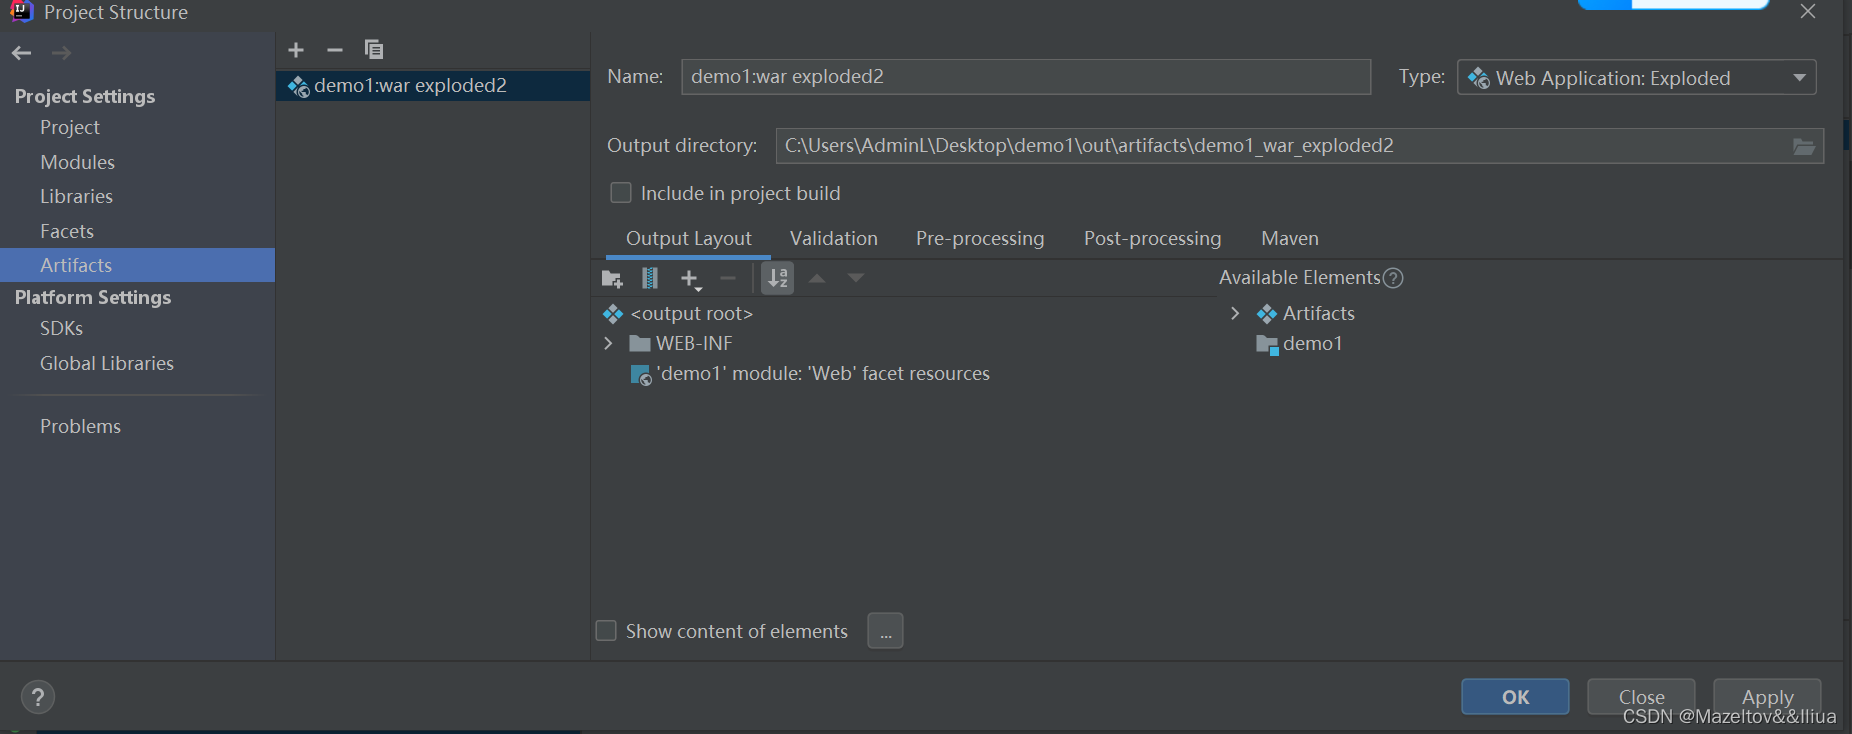Open help with question mark button

point(38,697)
